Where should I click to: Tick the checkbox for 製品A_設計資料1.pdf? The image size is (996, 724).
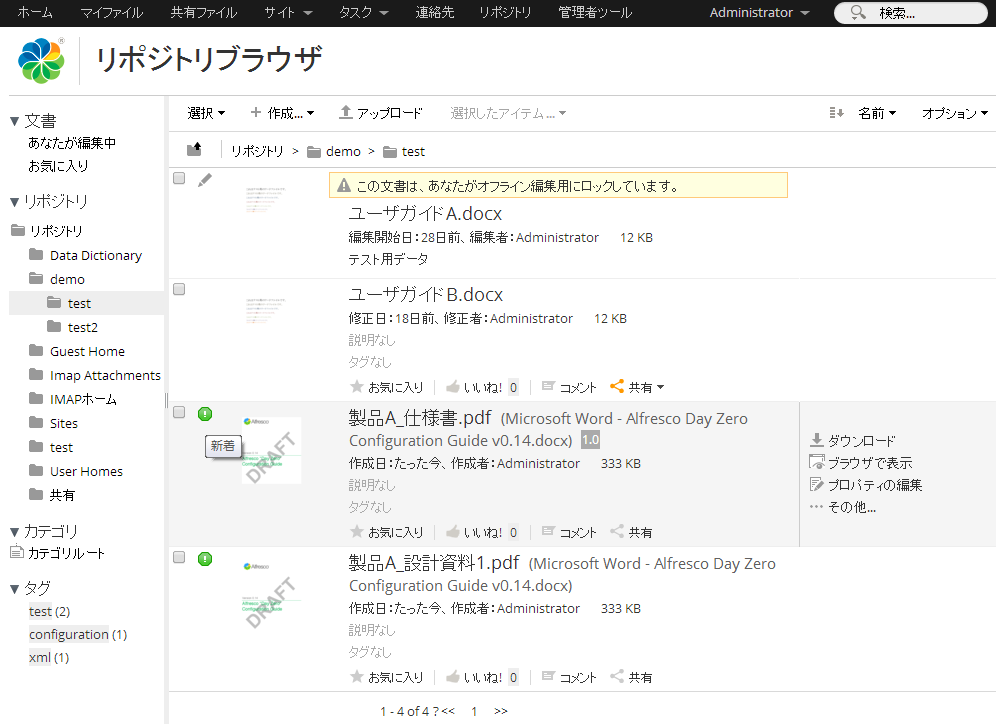[179, 557]
